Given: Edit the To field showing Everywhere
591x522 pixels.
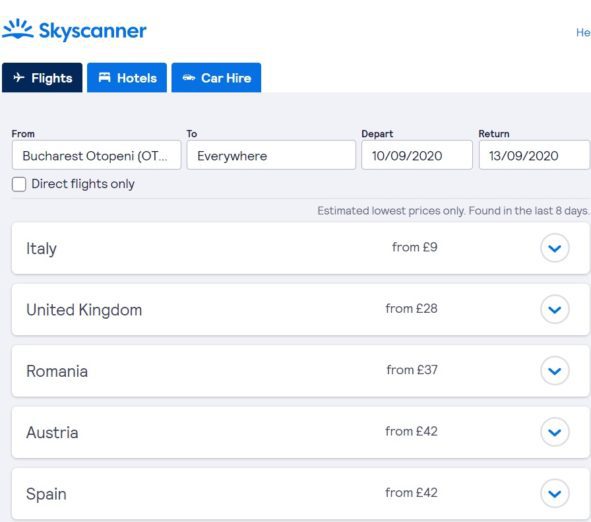Looking at the screenshot, I should pos(271,155).
